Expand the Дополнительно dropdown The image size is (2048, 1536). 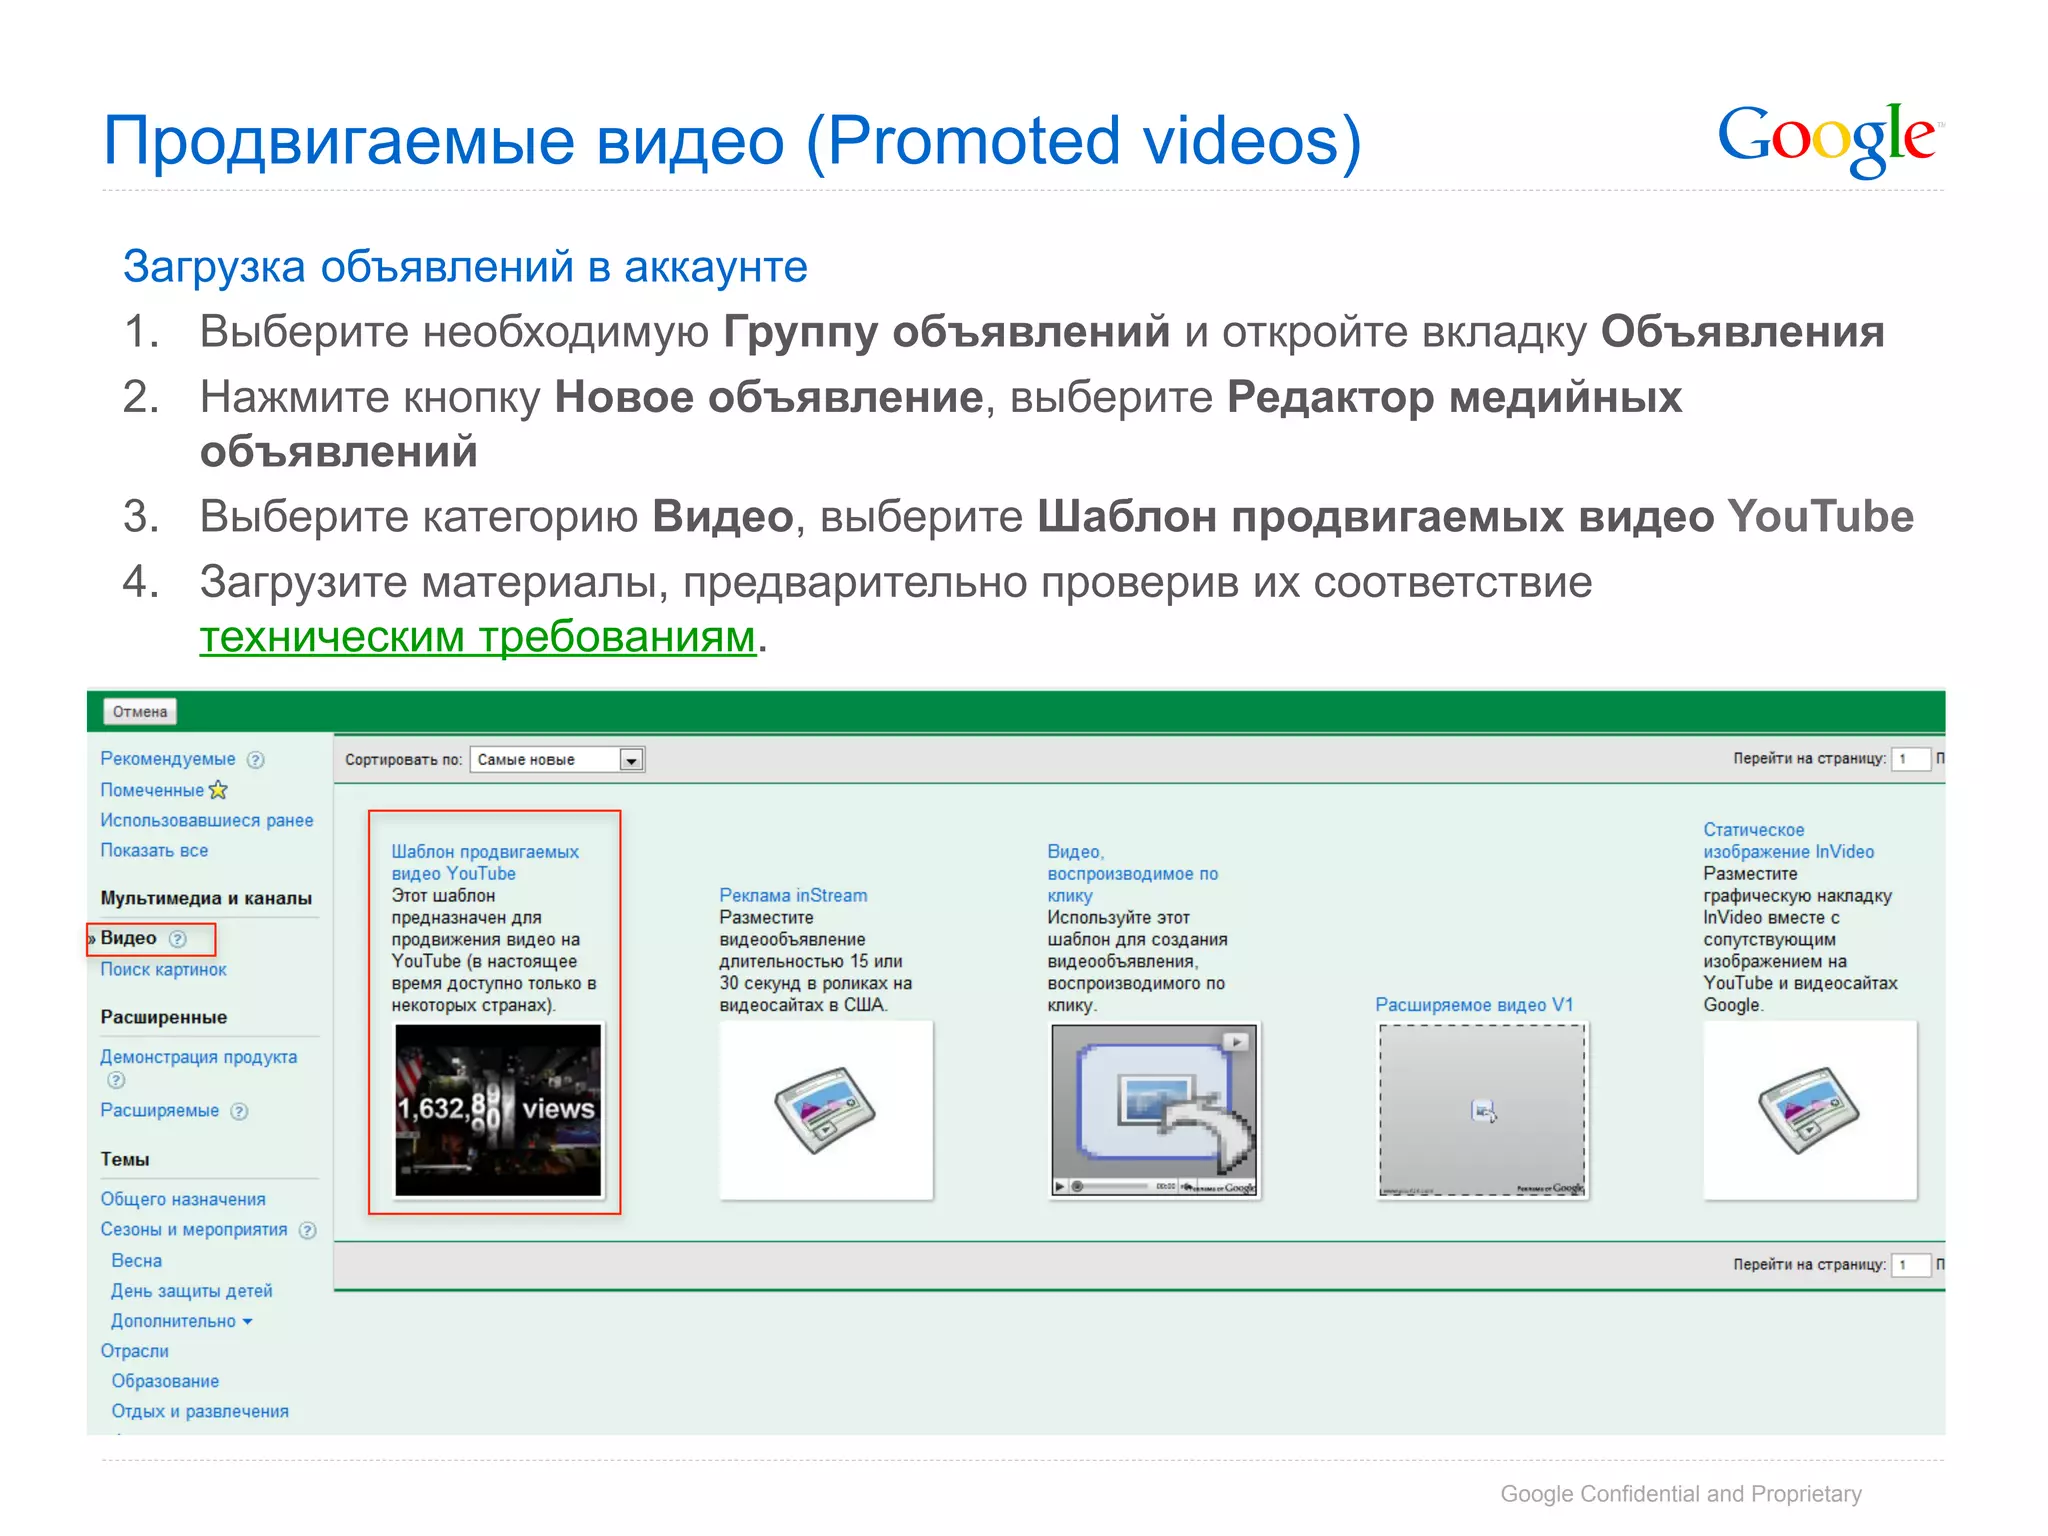(181, 1321)
